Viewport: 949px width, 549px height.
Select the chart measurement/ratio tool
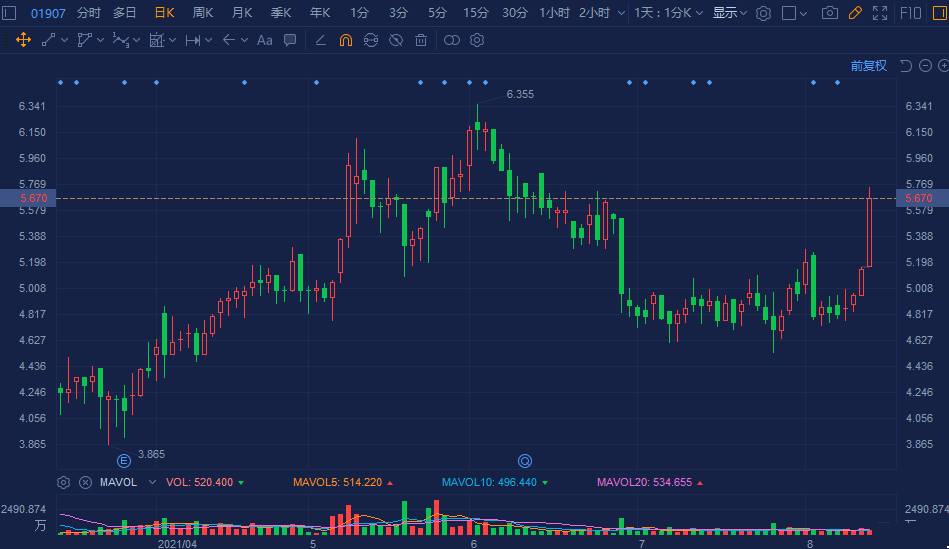(157, 40)
